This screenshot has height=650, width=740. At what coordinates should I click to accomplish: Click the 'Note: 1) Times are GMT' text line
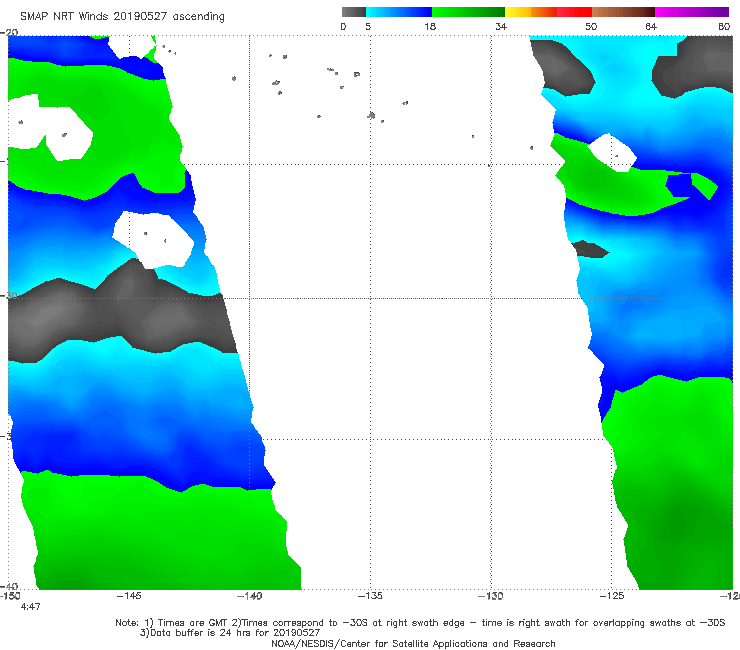tap(420, 623)
